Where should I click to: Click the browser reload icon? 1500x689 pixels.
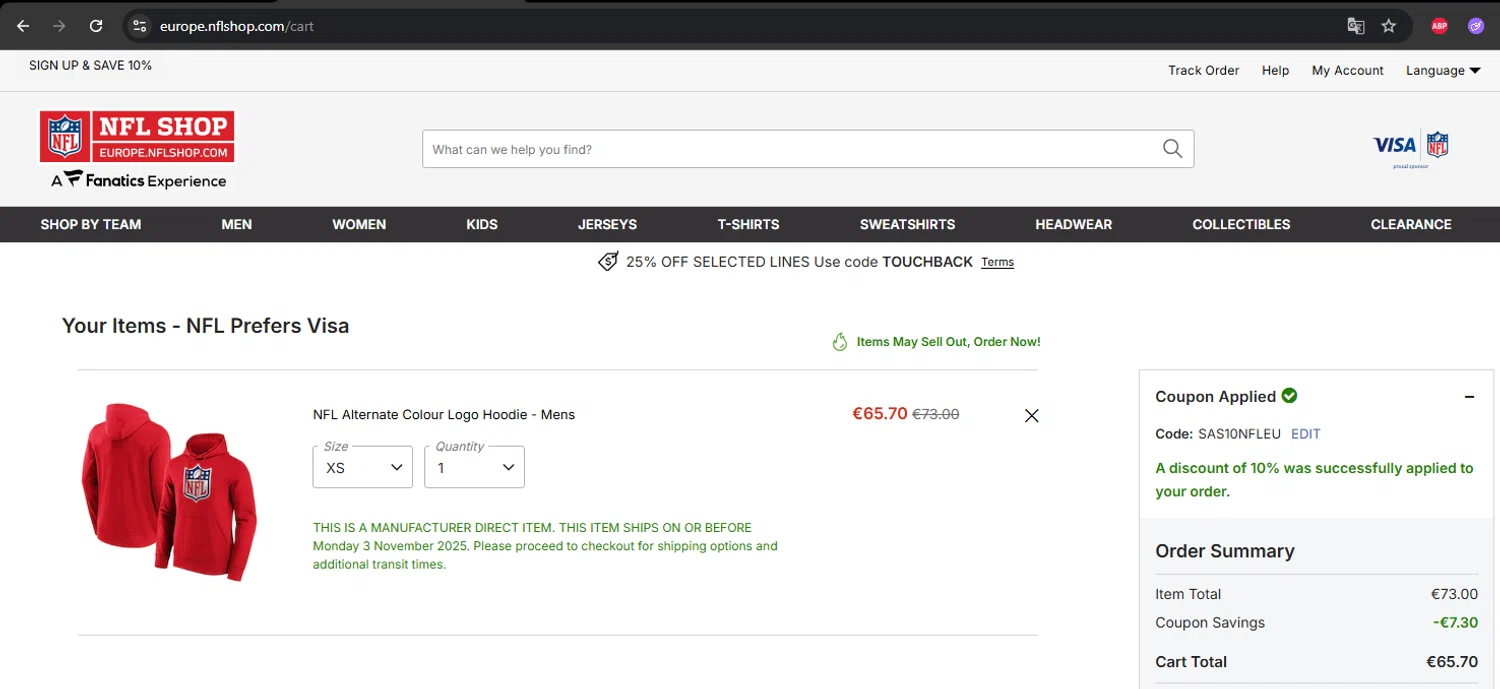(96, 26)
